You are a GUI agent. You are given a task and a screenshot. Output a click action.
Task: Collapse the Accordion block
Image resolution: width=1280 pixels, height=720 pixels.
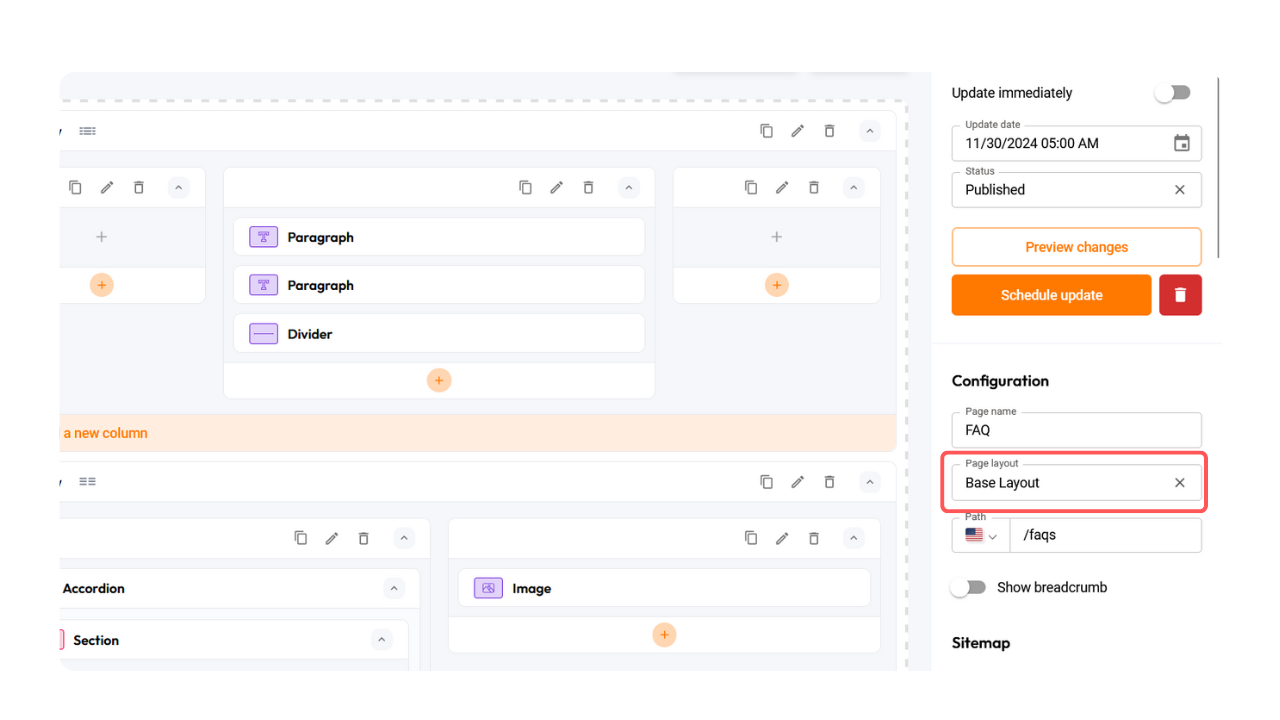coord(394,588)
